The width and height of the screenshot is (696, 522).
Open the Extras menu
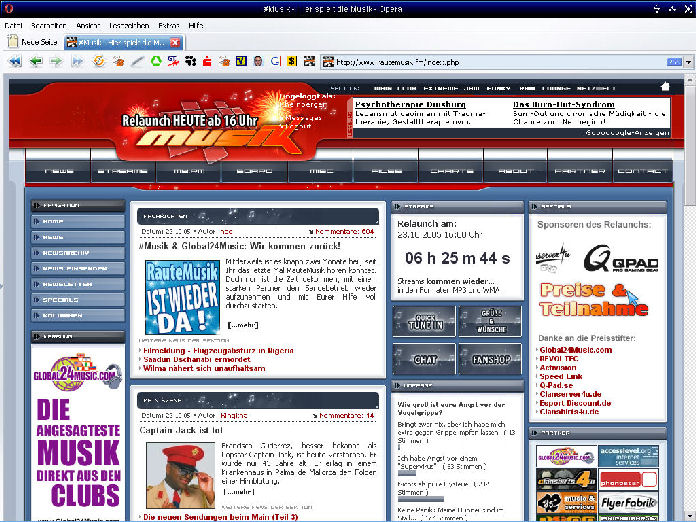169,25
